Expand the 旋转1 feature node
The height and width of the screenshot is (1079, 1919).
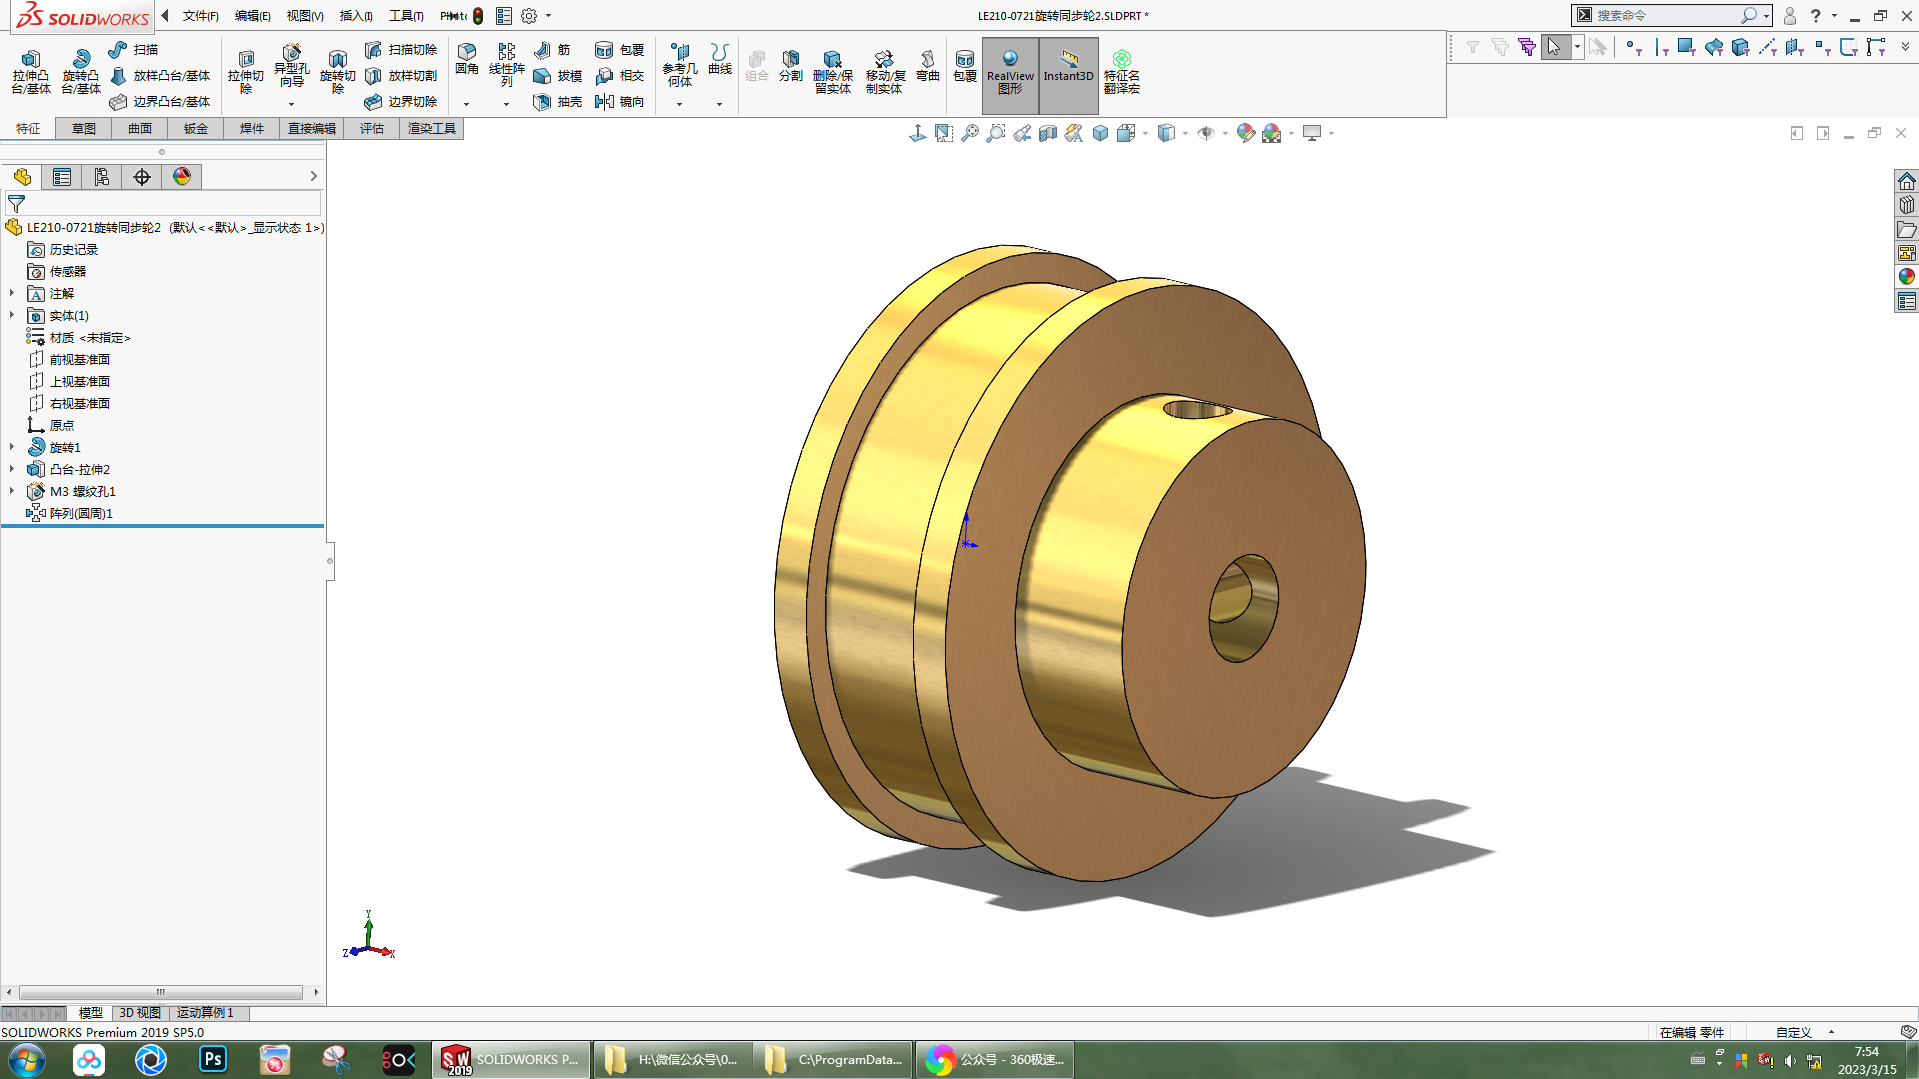click(12, 447)
